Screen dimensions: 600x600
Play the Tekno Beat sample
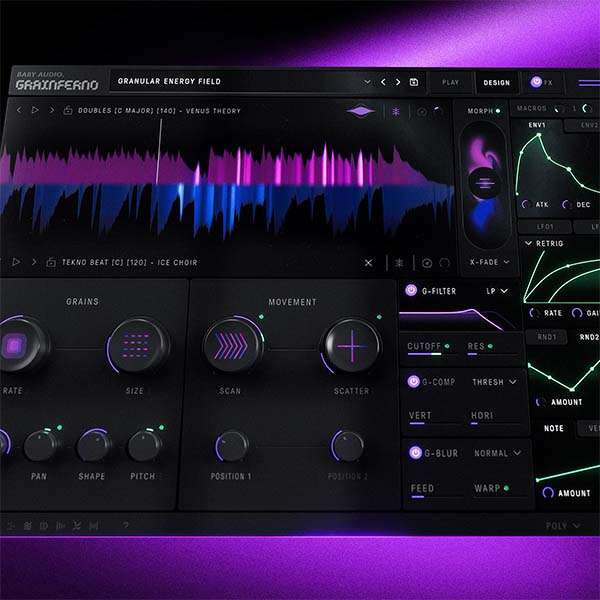pyautogui.click(x=16, y=262)
